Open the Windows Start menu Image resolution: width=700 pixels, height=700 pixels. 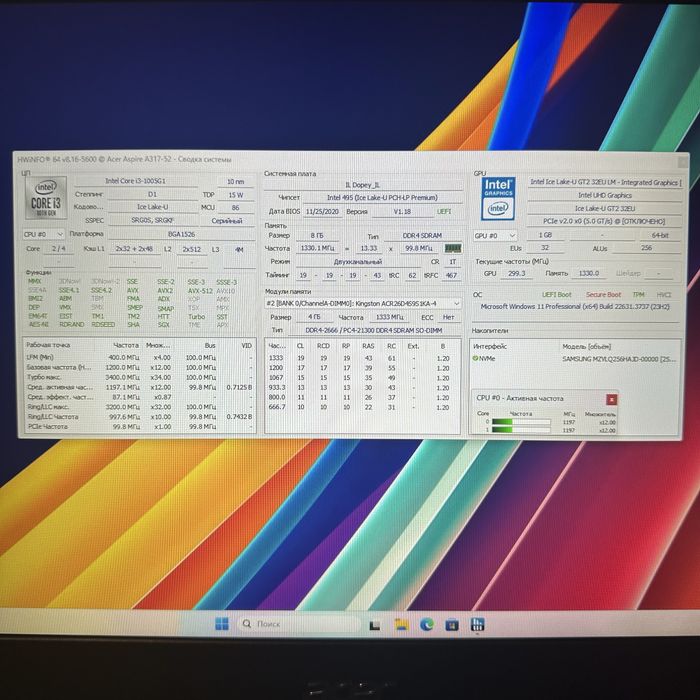point(221,624)
